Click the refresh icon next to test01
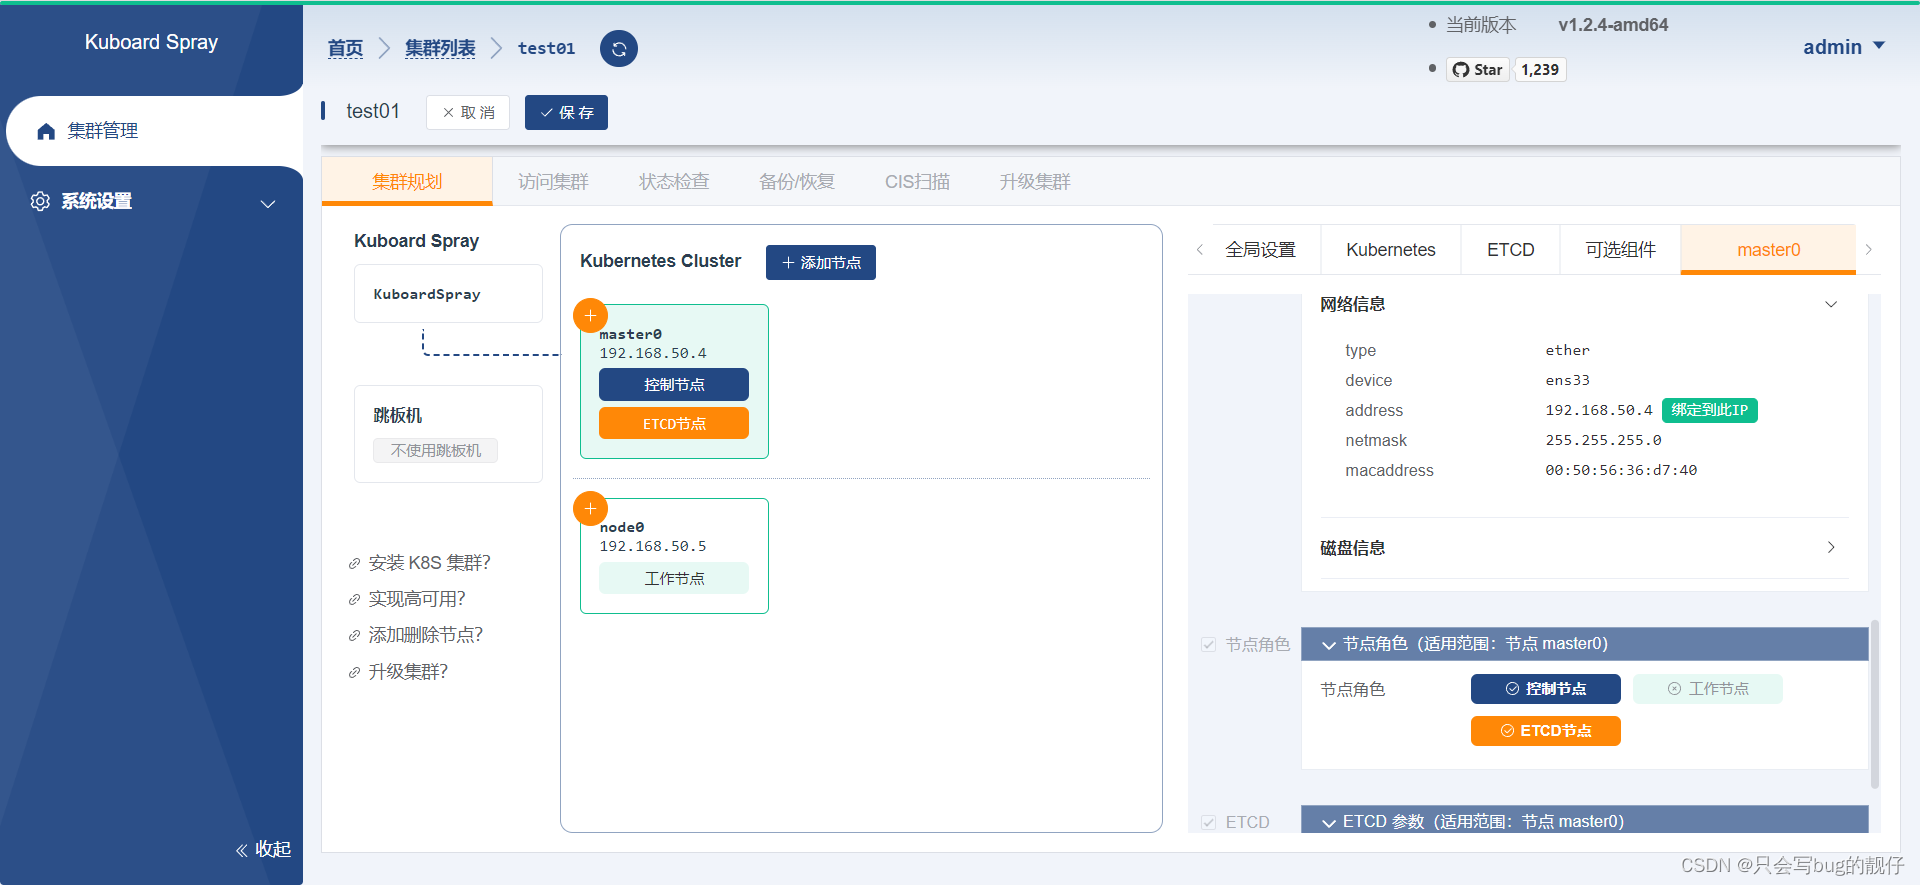Screen dimensions: 1920x885 (x=619, y=49)
